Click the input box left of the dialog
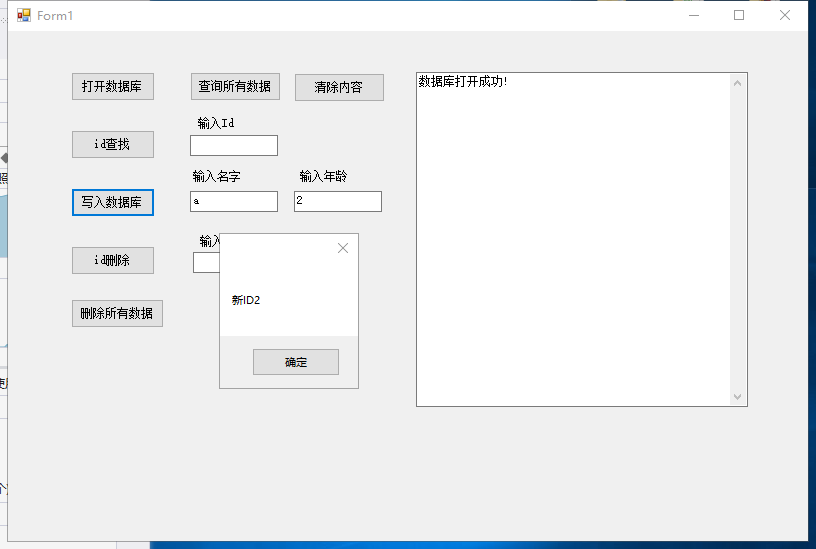This screenshot has height=549, width=816. click(x=206, y=263)
